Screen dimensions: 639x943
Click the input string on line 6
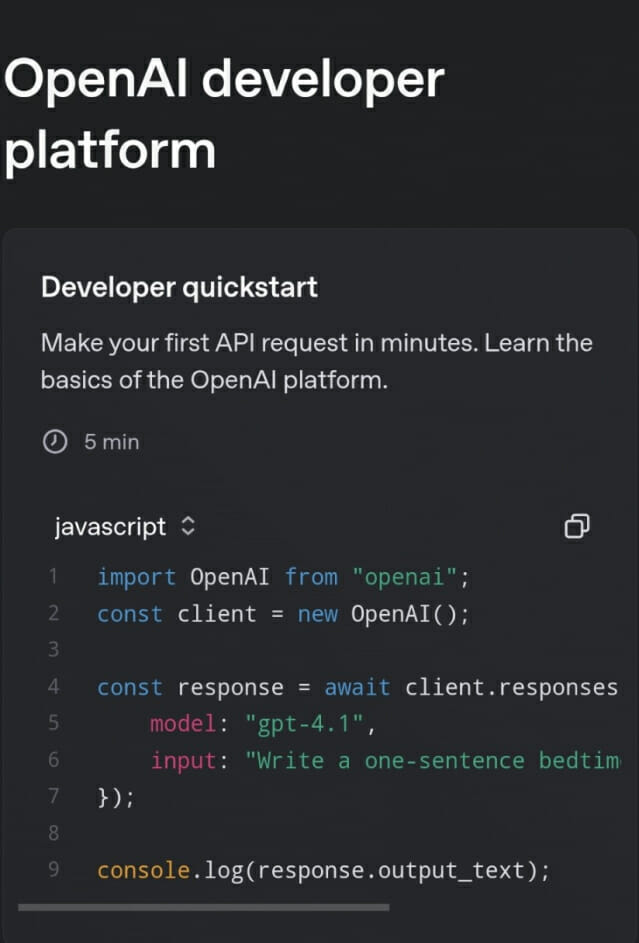tap(433, 761)
